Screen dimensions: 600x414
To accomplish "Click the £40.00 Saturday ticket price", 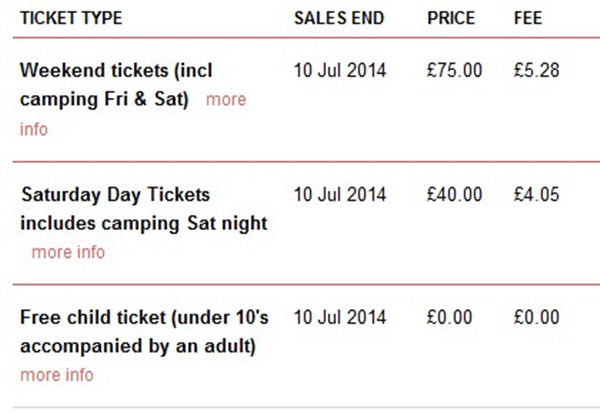I will [x=455, y=194].
